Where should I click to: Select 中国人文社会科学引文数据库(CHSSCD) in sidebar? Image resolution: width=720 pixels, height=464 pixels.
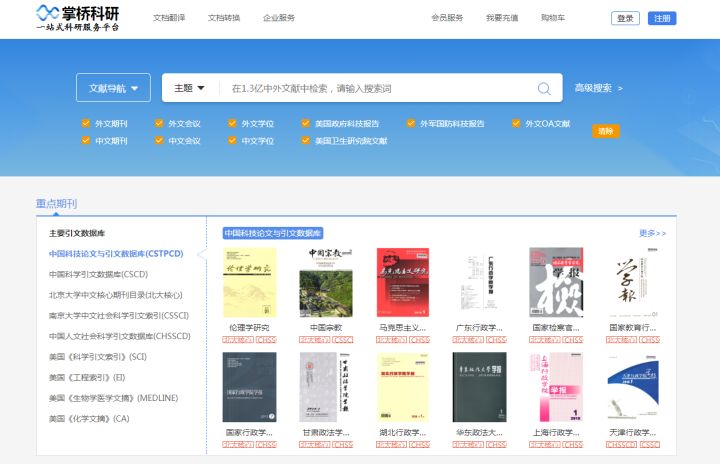pos(119,336)
